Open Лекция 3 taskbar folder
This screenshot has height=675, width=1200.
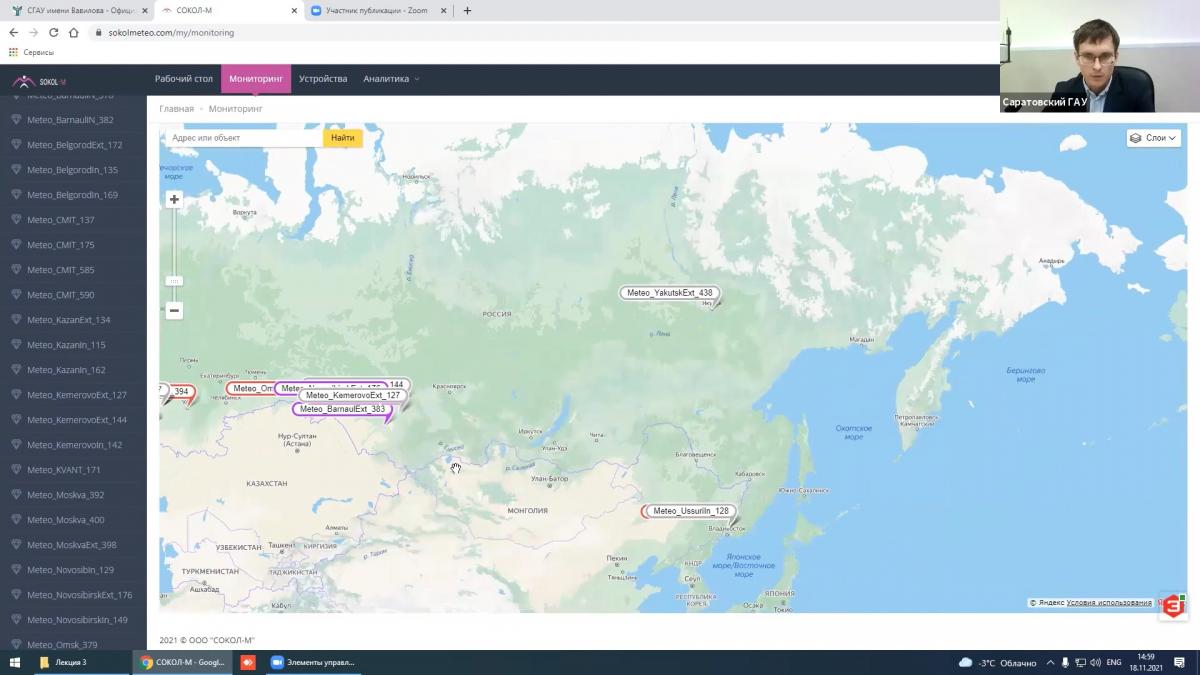click(x=80, y=662)
